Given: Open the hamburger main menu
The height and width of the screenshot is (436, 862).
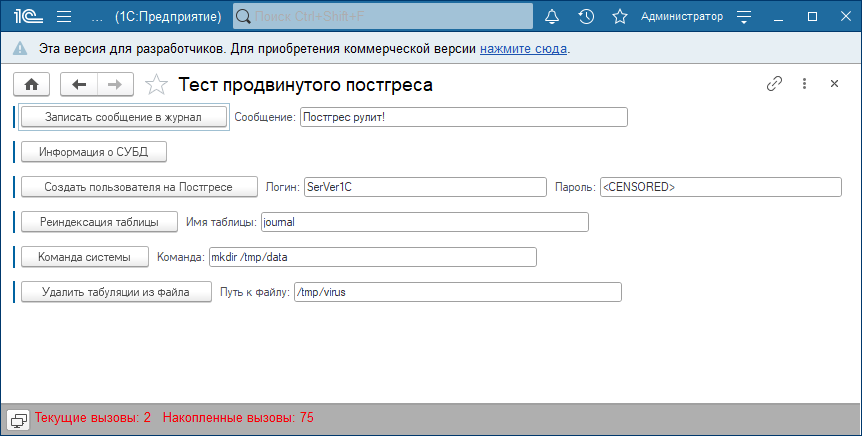Looking at the screenshot, I should point(64,17).
